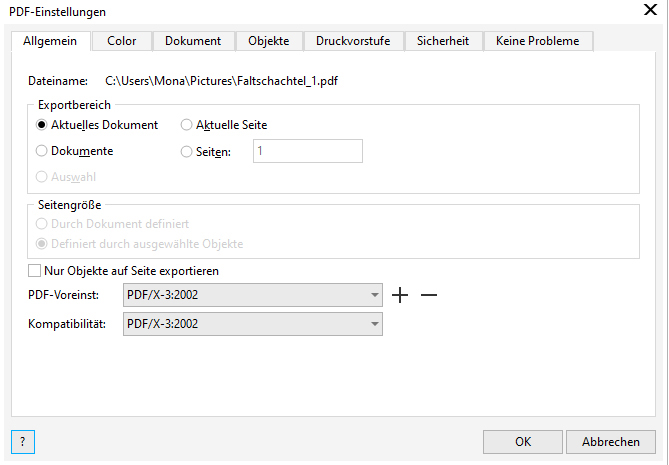Open the Sicherheit tab
Viewport: 669px width, 465px height.
444,41
